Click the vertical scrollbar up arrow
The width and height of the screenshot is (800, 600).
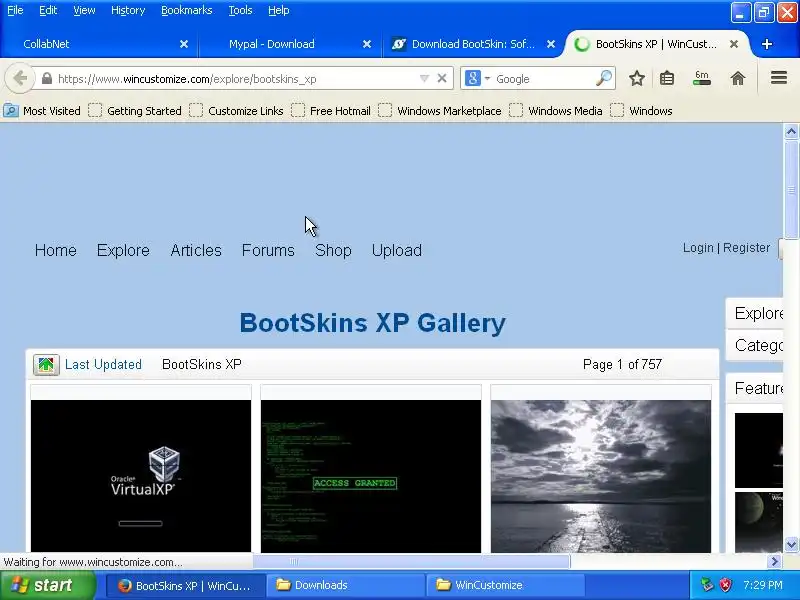click(791, 132)
